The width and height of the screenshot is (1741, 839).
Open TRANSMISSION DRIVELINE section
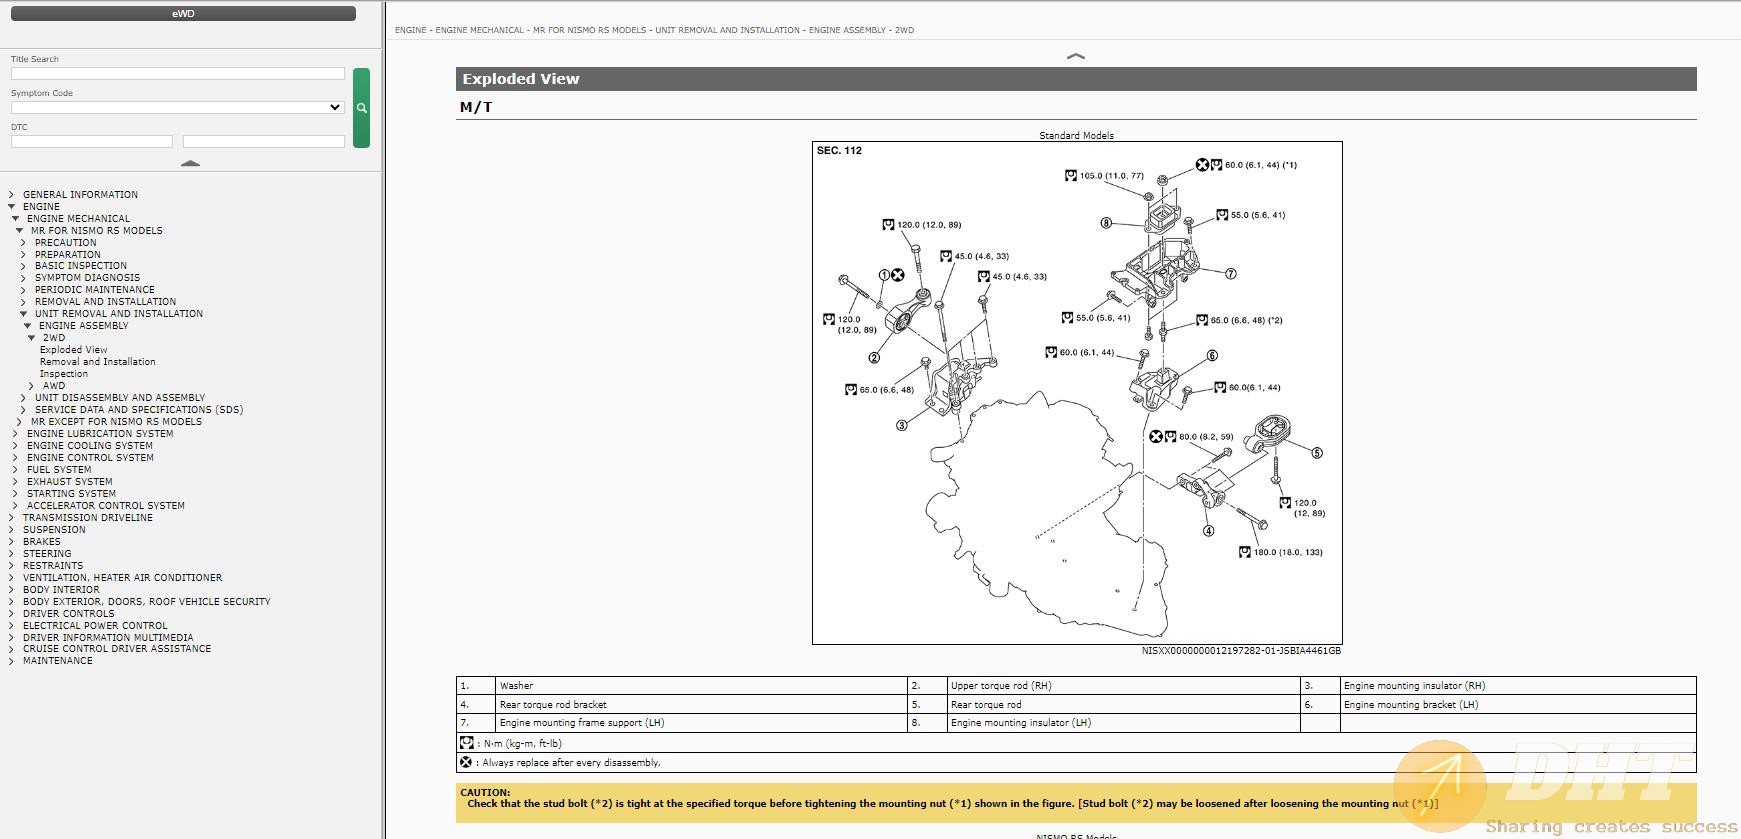[88, 518]
